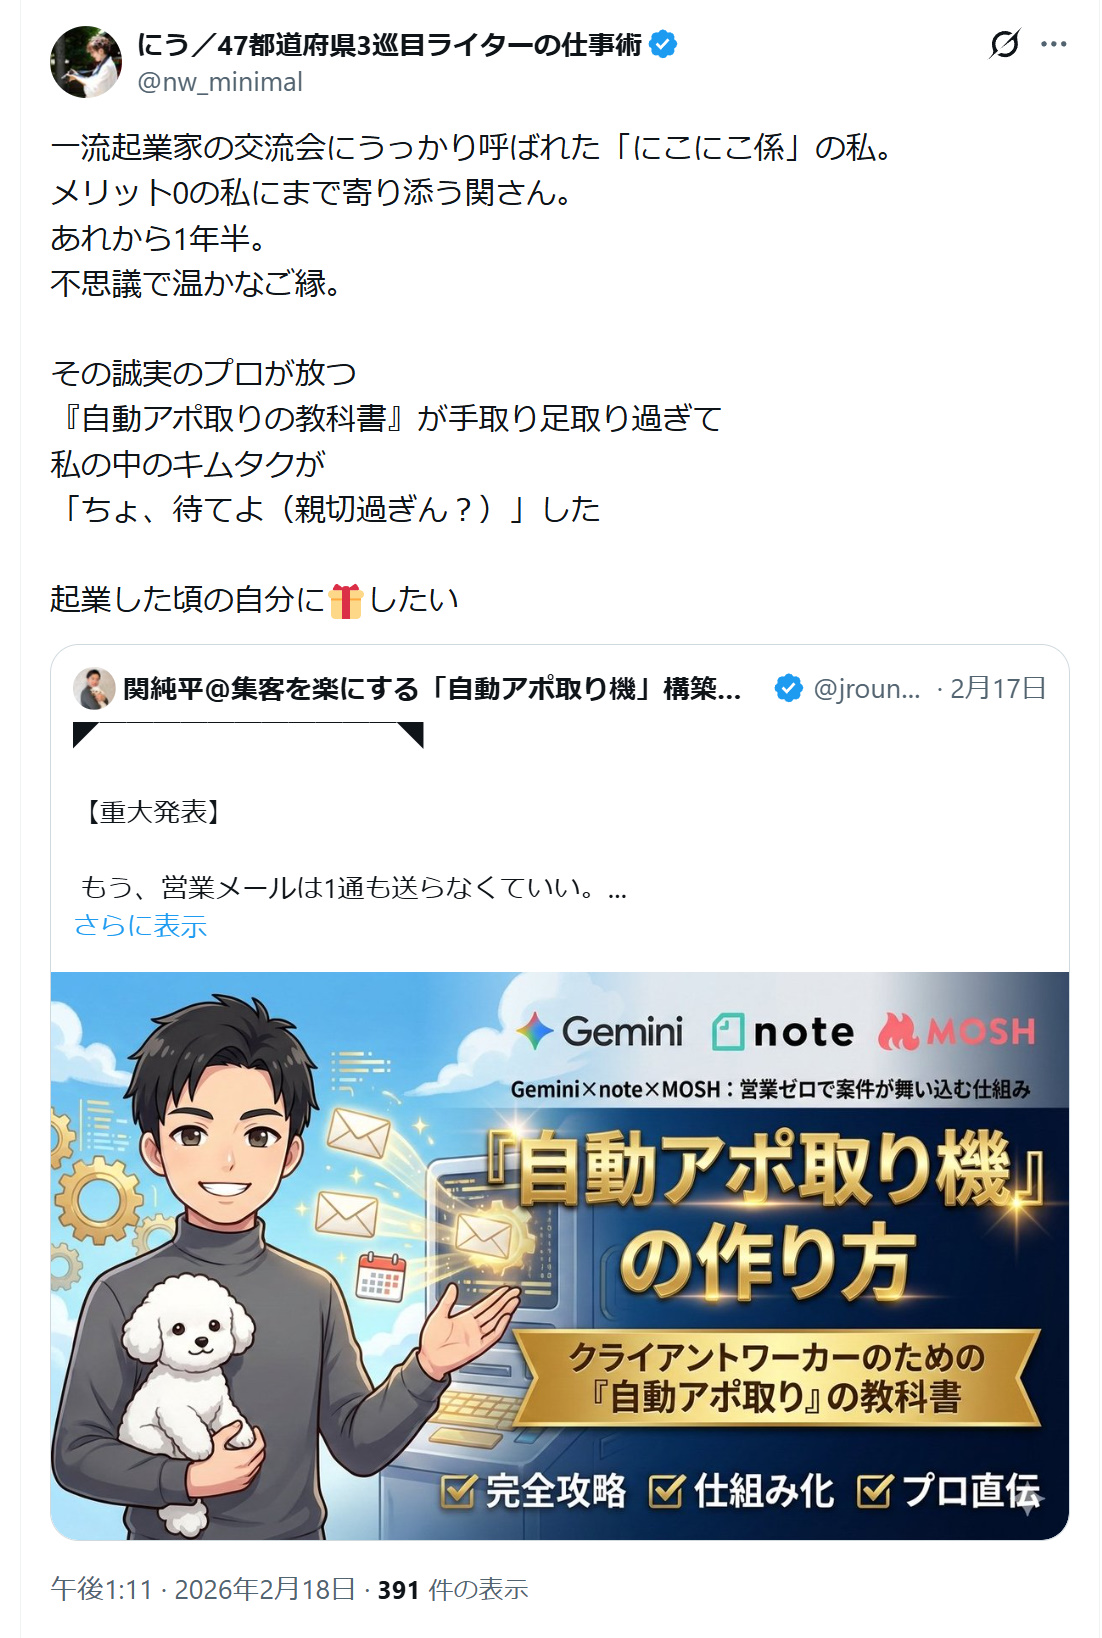Expand quoted tweet with さらに表示
Image resolution: width=1102 pixels, height=1638 pixels.
click(x=140, y=926)
